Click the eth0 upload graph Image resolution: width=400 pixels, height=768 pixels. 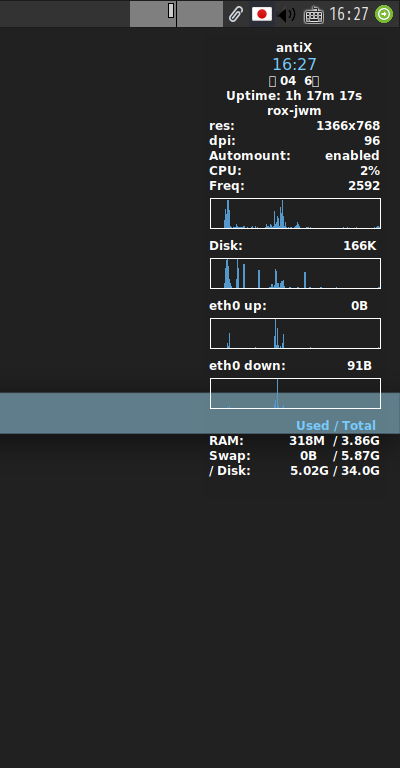[x=295, y=334]
